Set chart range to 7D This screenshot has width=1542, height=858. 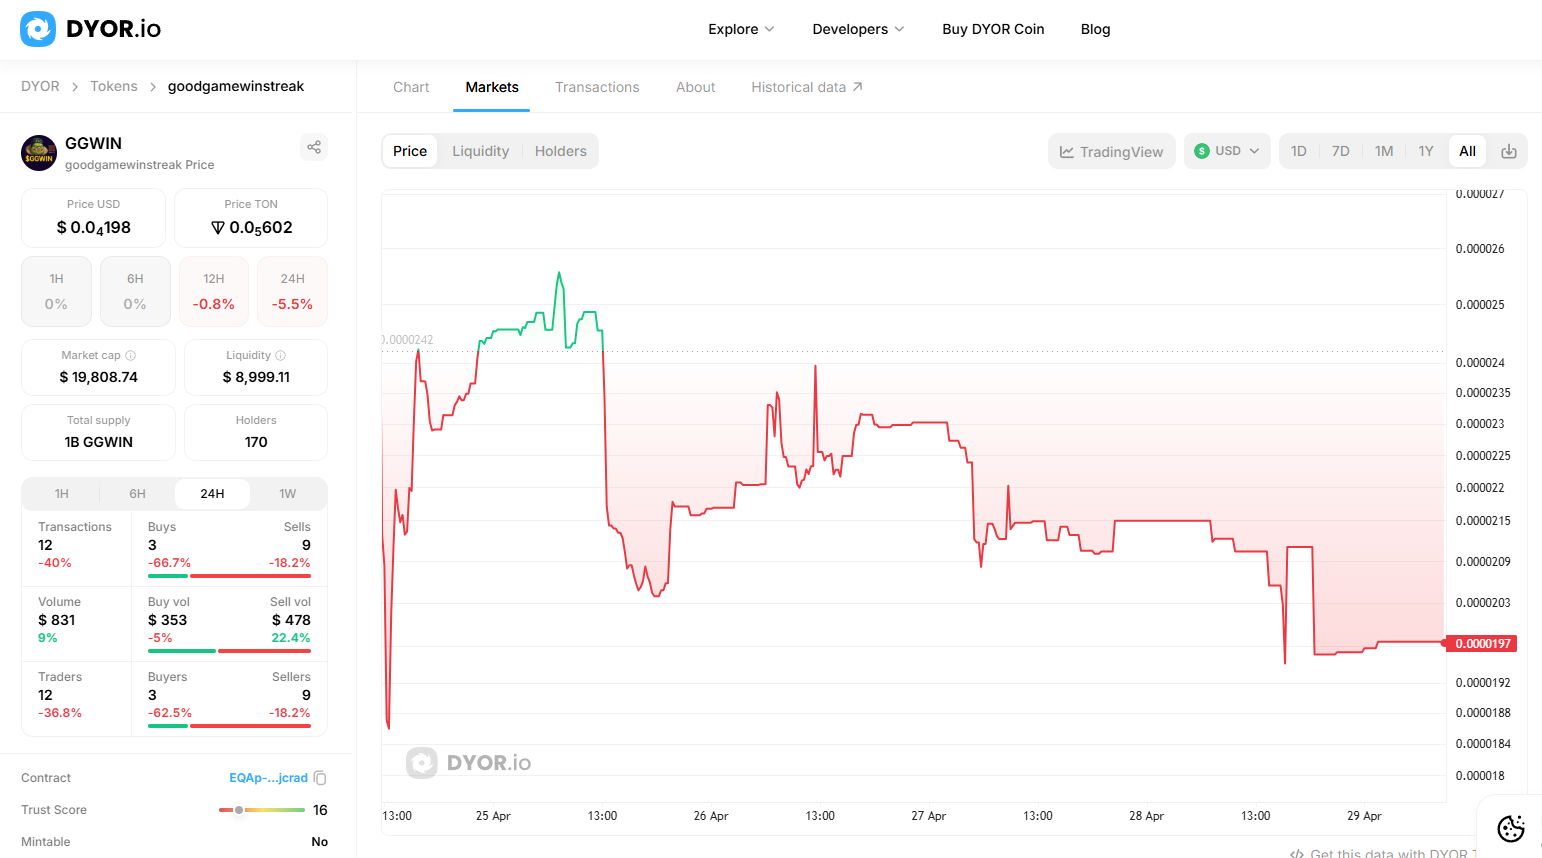click(x=1341, y=151)
